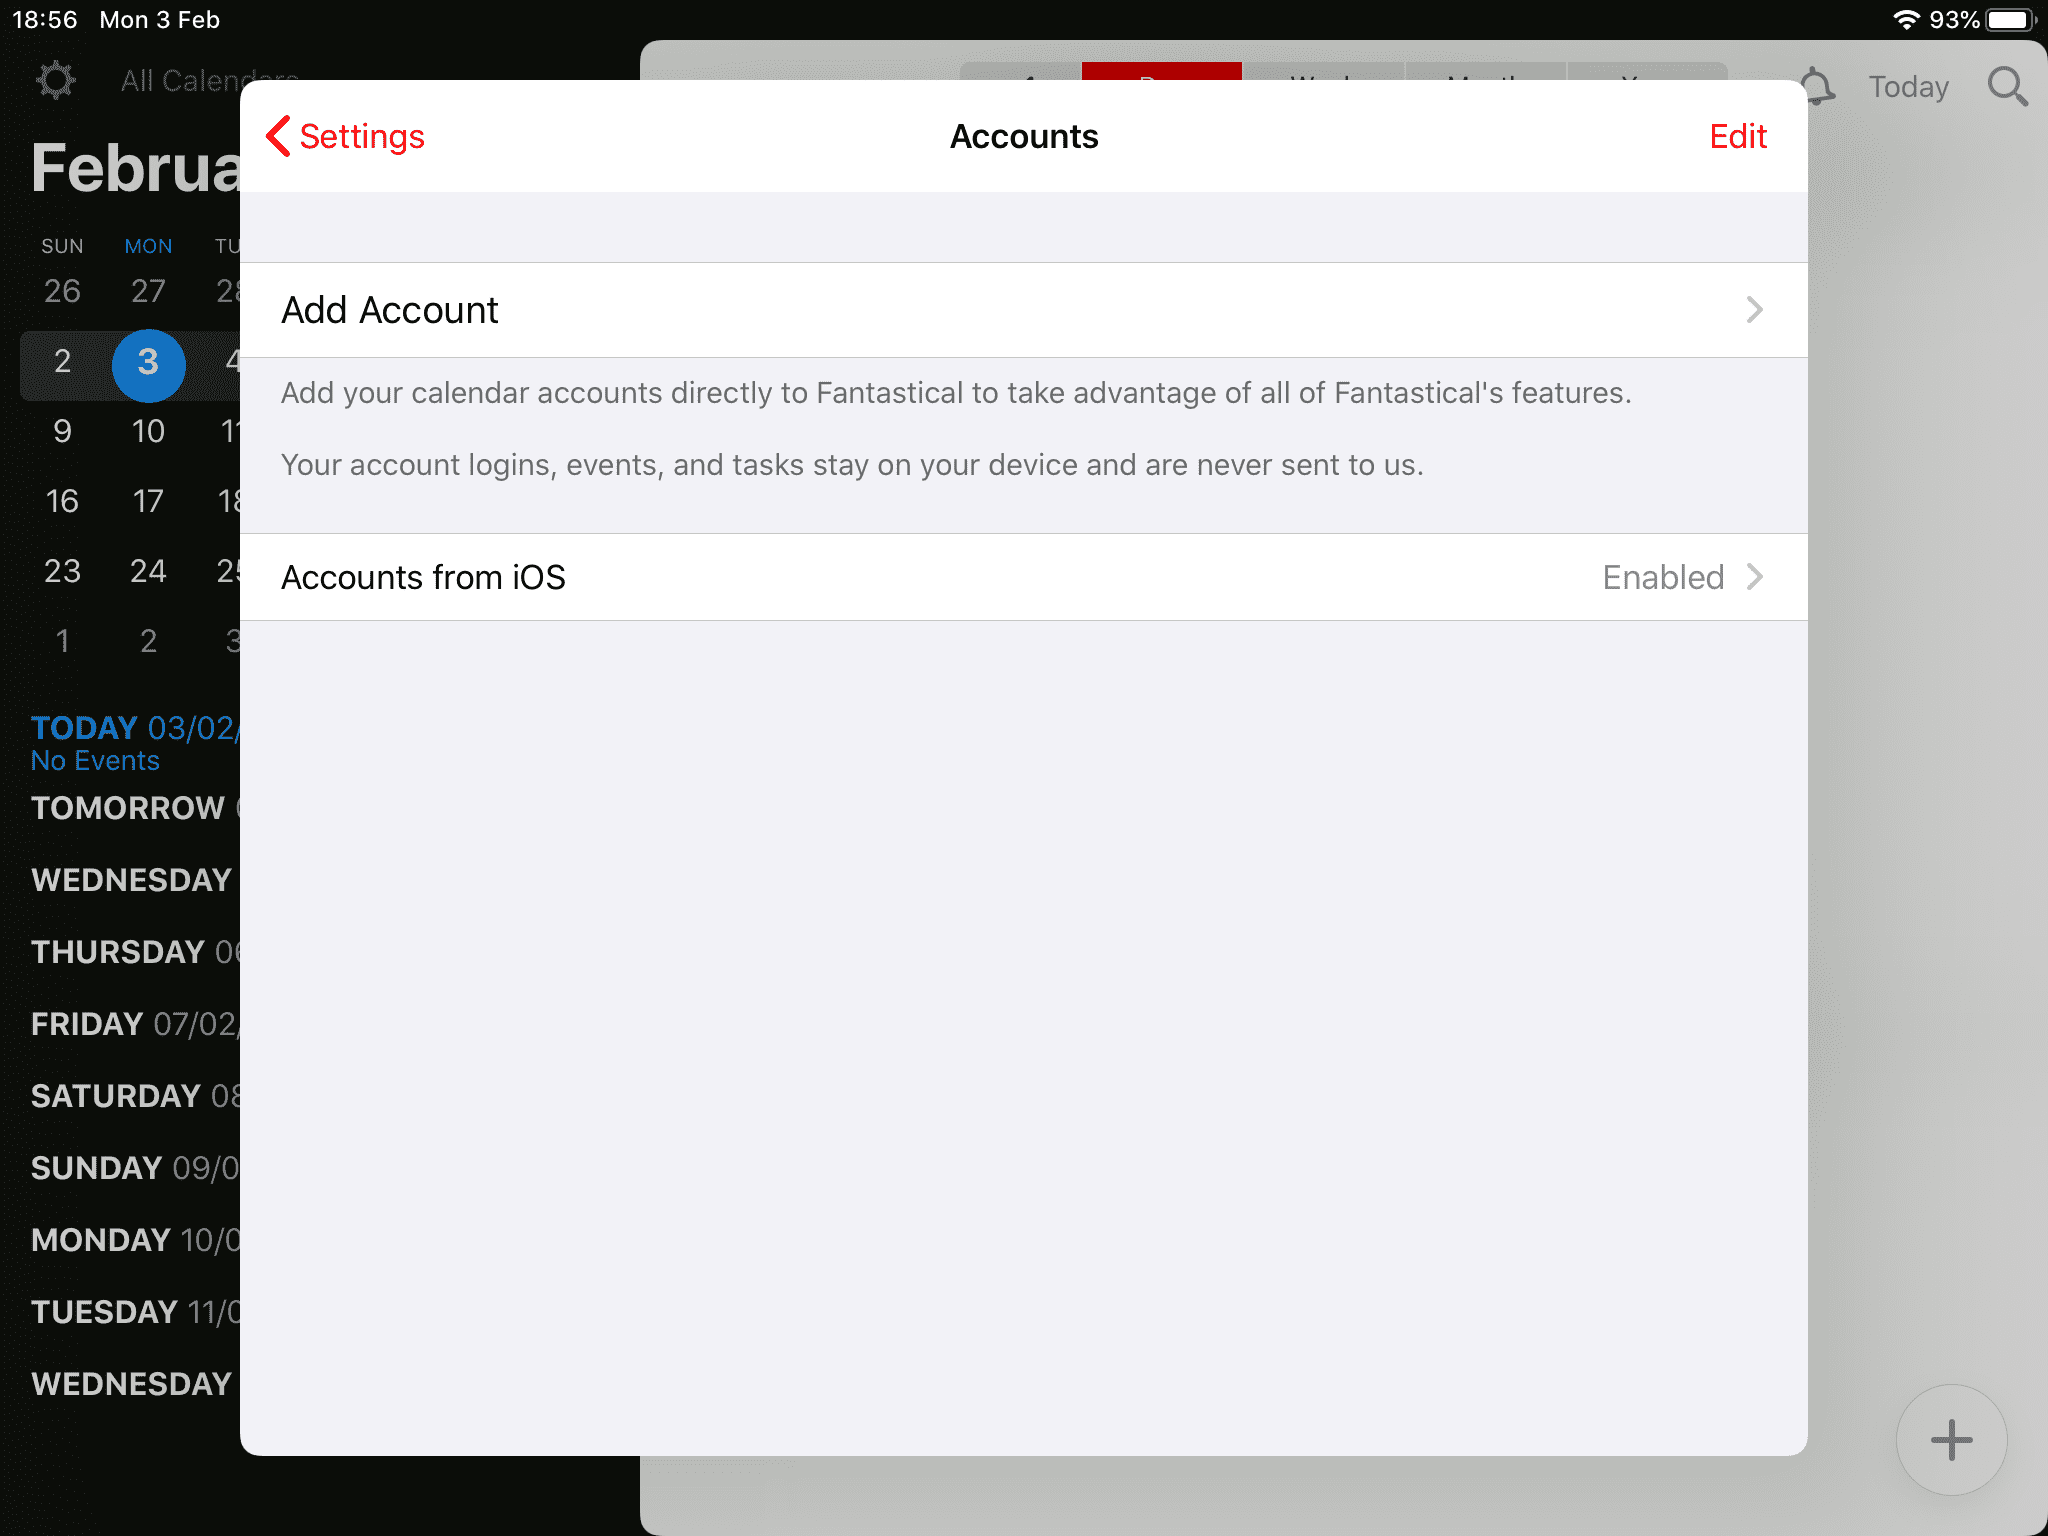Select January 27 in the mini calendar
This screenshot has width=2048, height=1536.
(x=148, y=291)
